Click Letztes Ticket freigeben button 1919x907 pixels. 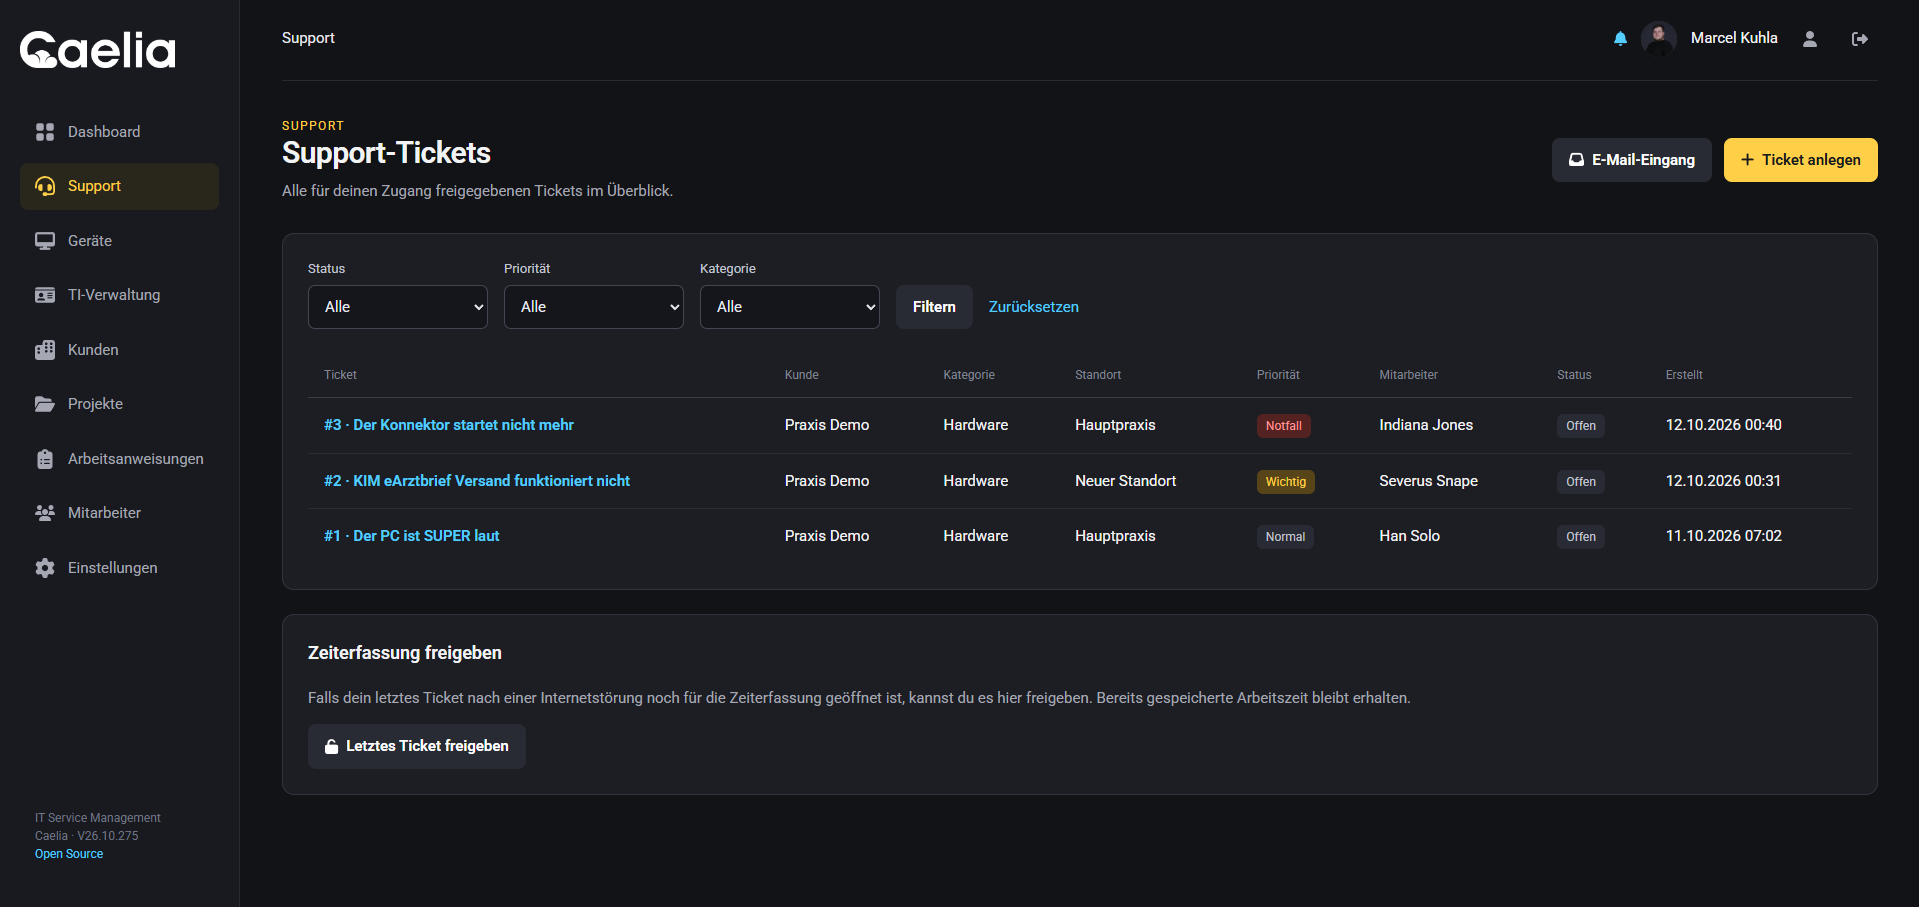tap(417, 746)
